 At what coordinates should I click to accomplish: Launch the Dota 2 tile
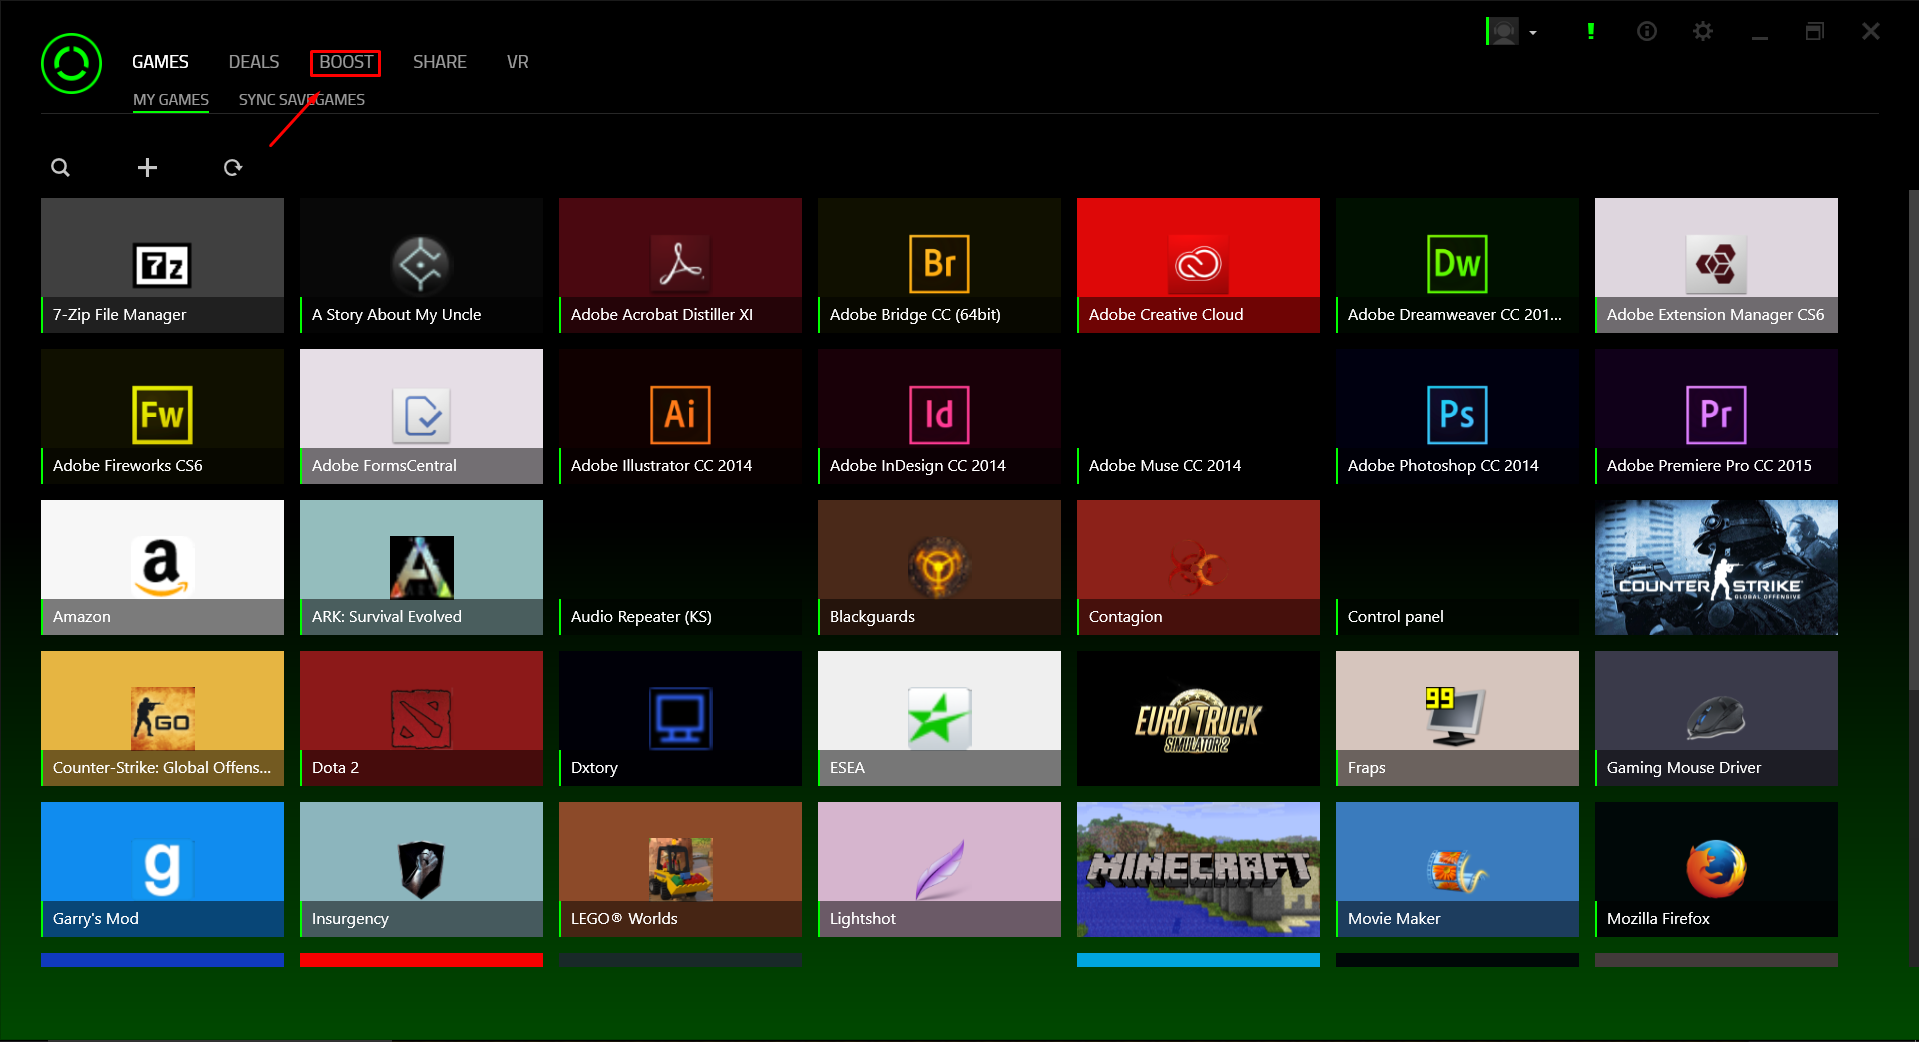(x=421, y=718)
